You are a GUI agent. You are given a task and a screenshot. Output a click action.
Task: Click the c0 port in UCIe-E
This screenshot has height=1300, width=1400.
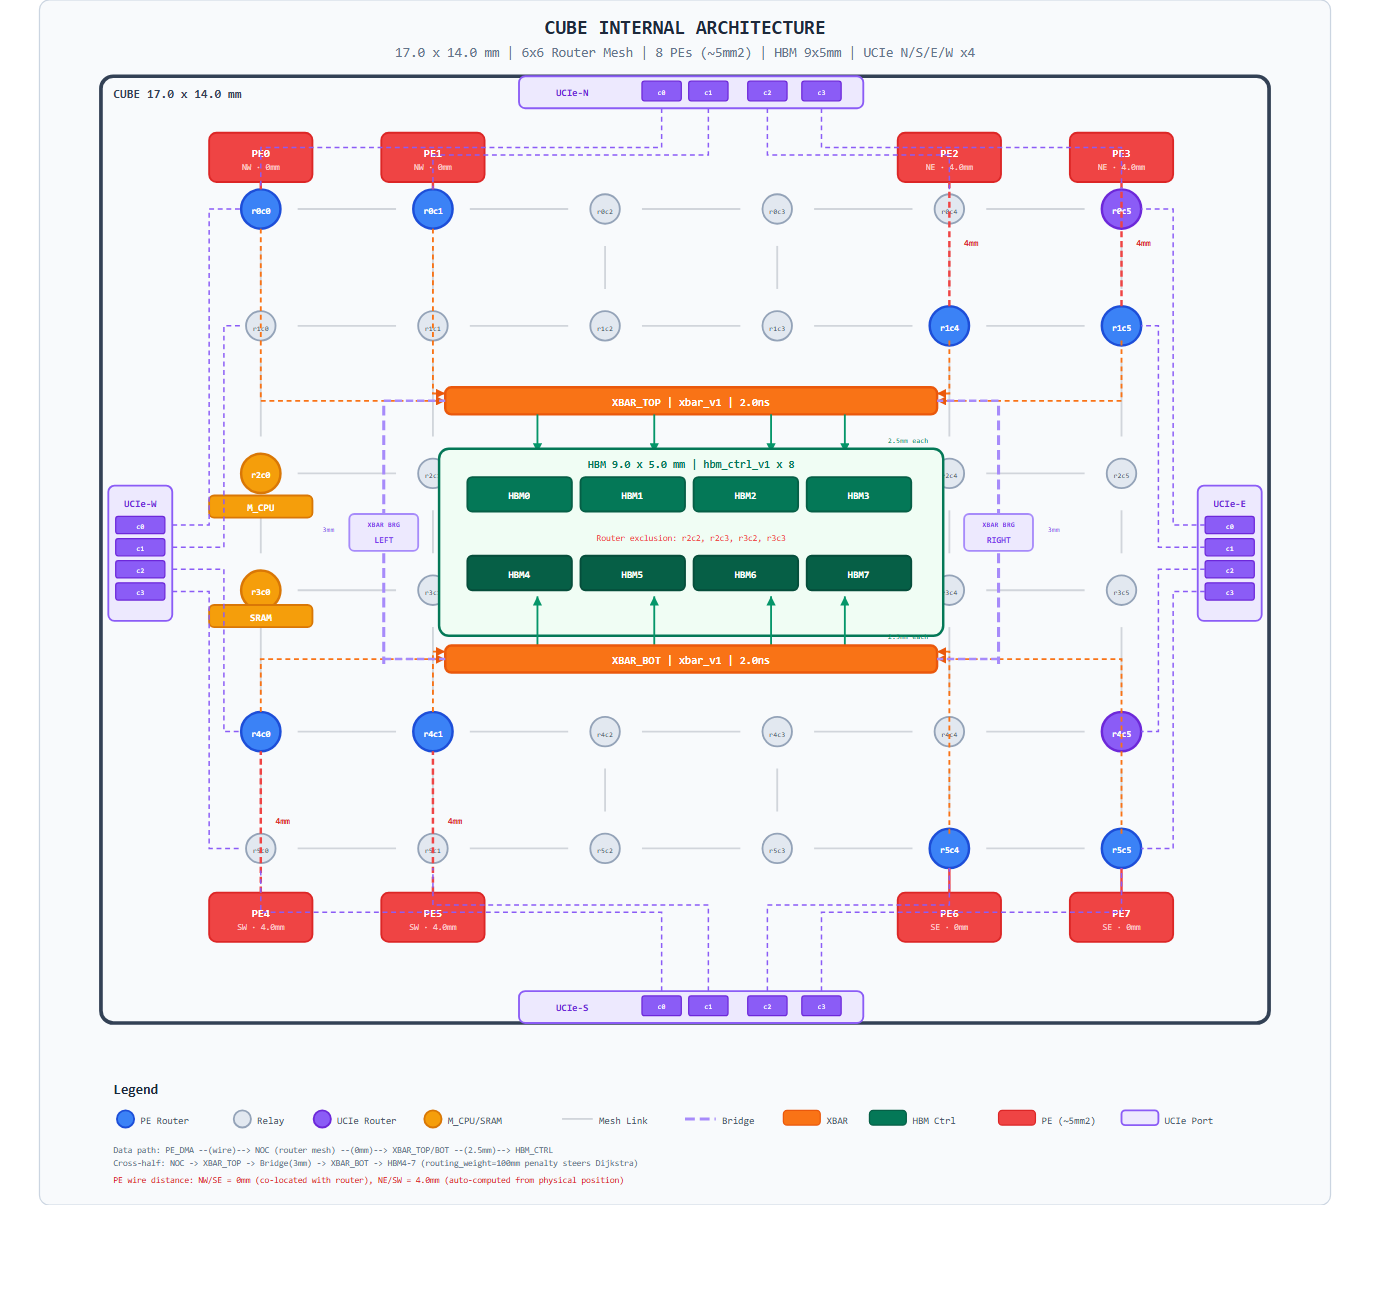(x=1230, y=526)
